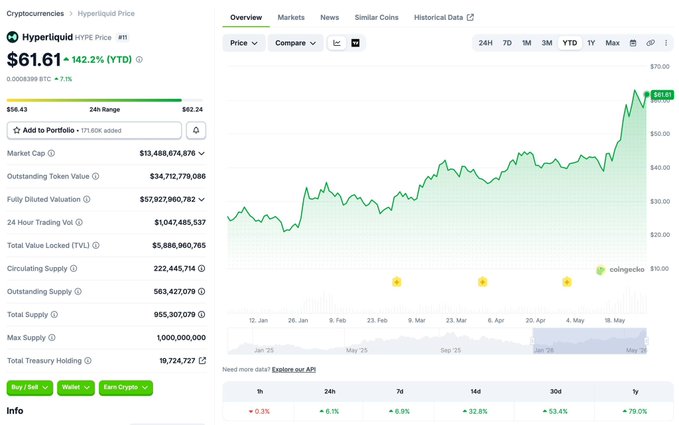Show Total Treasury Holding info icon
Image resolution: width=679 pixels, height=425 pixels.
click(87, 360)
